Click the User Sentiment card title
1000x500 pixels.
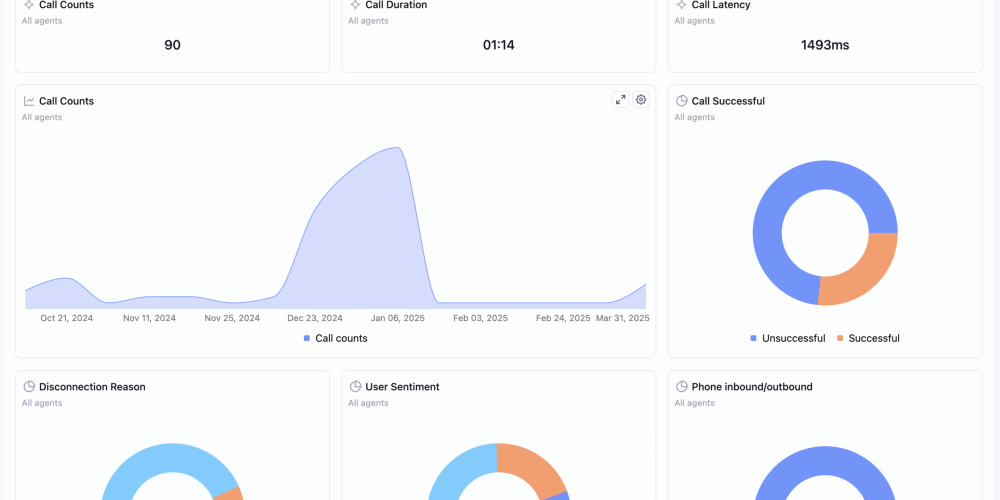pyautogui.click(x=402, y=386)
